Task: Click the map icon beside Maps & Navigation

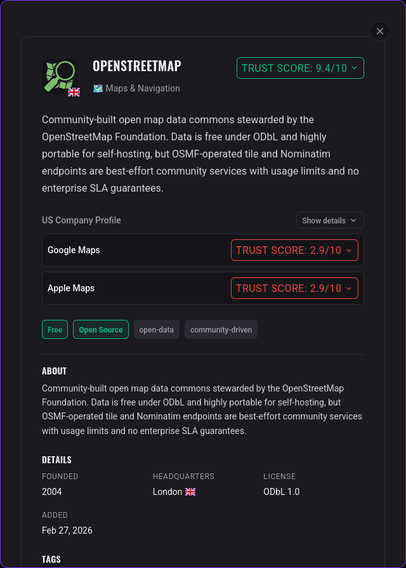Action: (98, 88)
